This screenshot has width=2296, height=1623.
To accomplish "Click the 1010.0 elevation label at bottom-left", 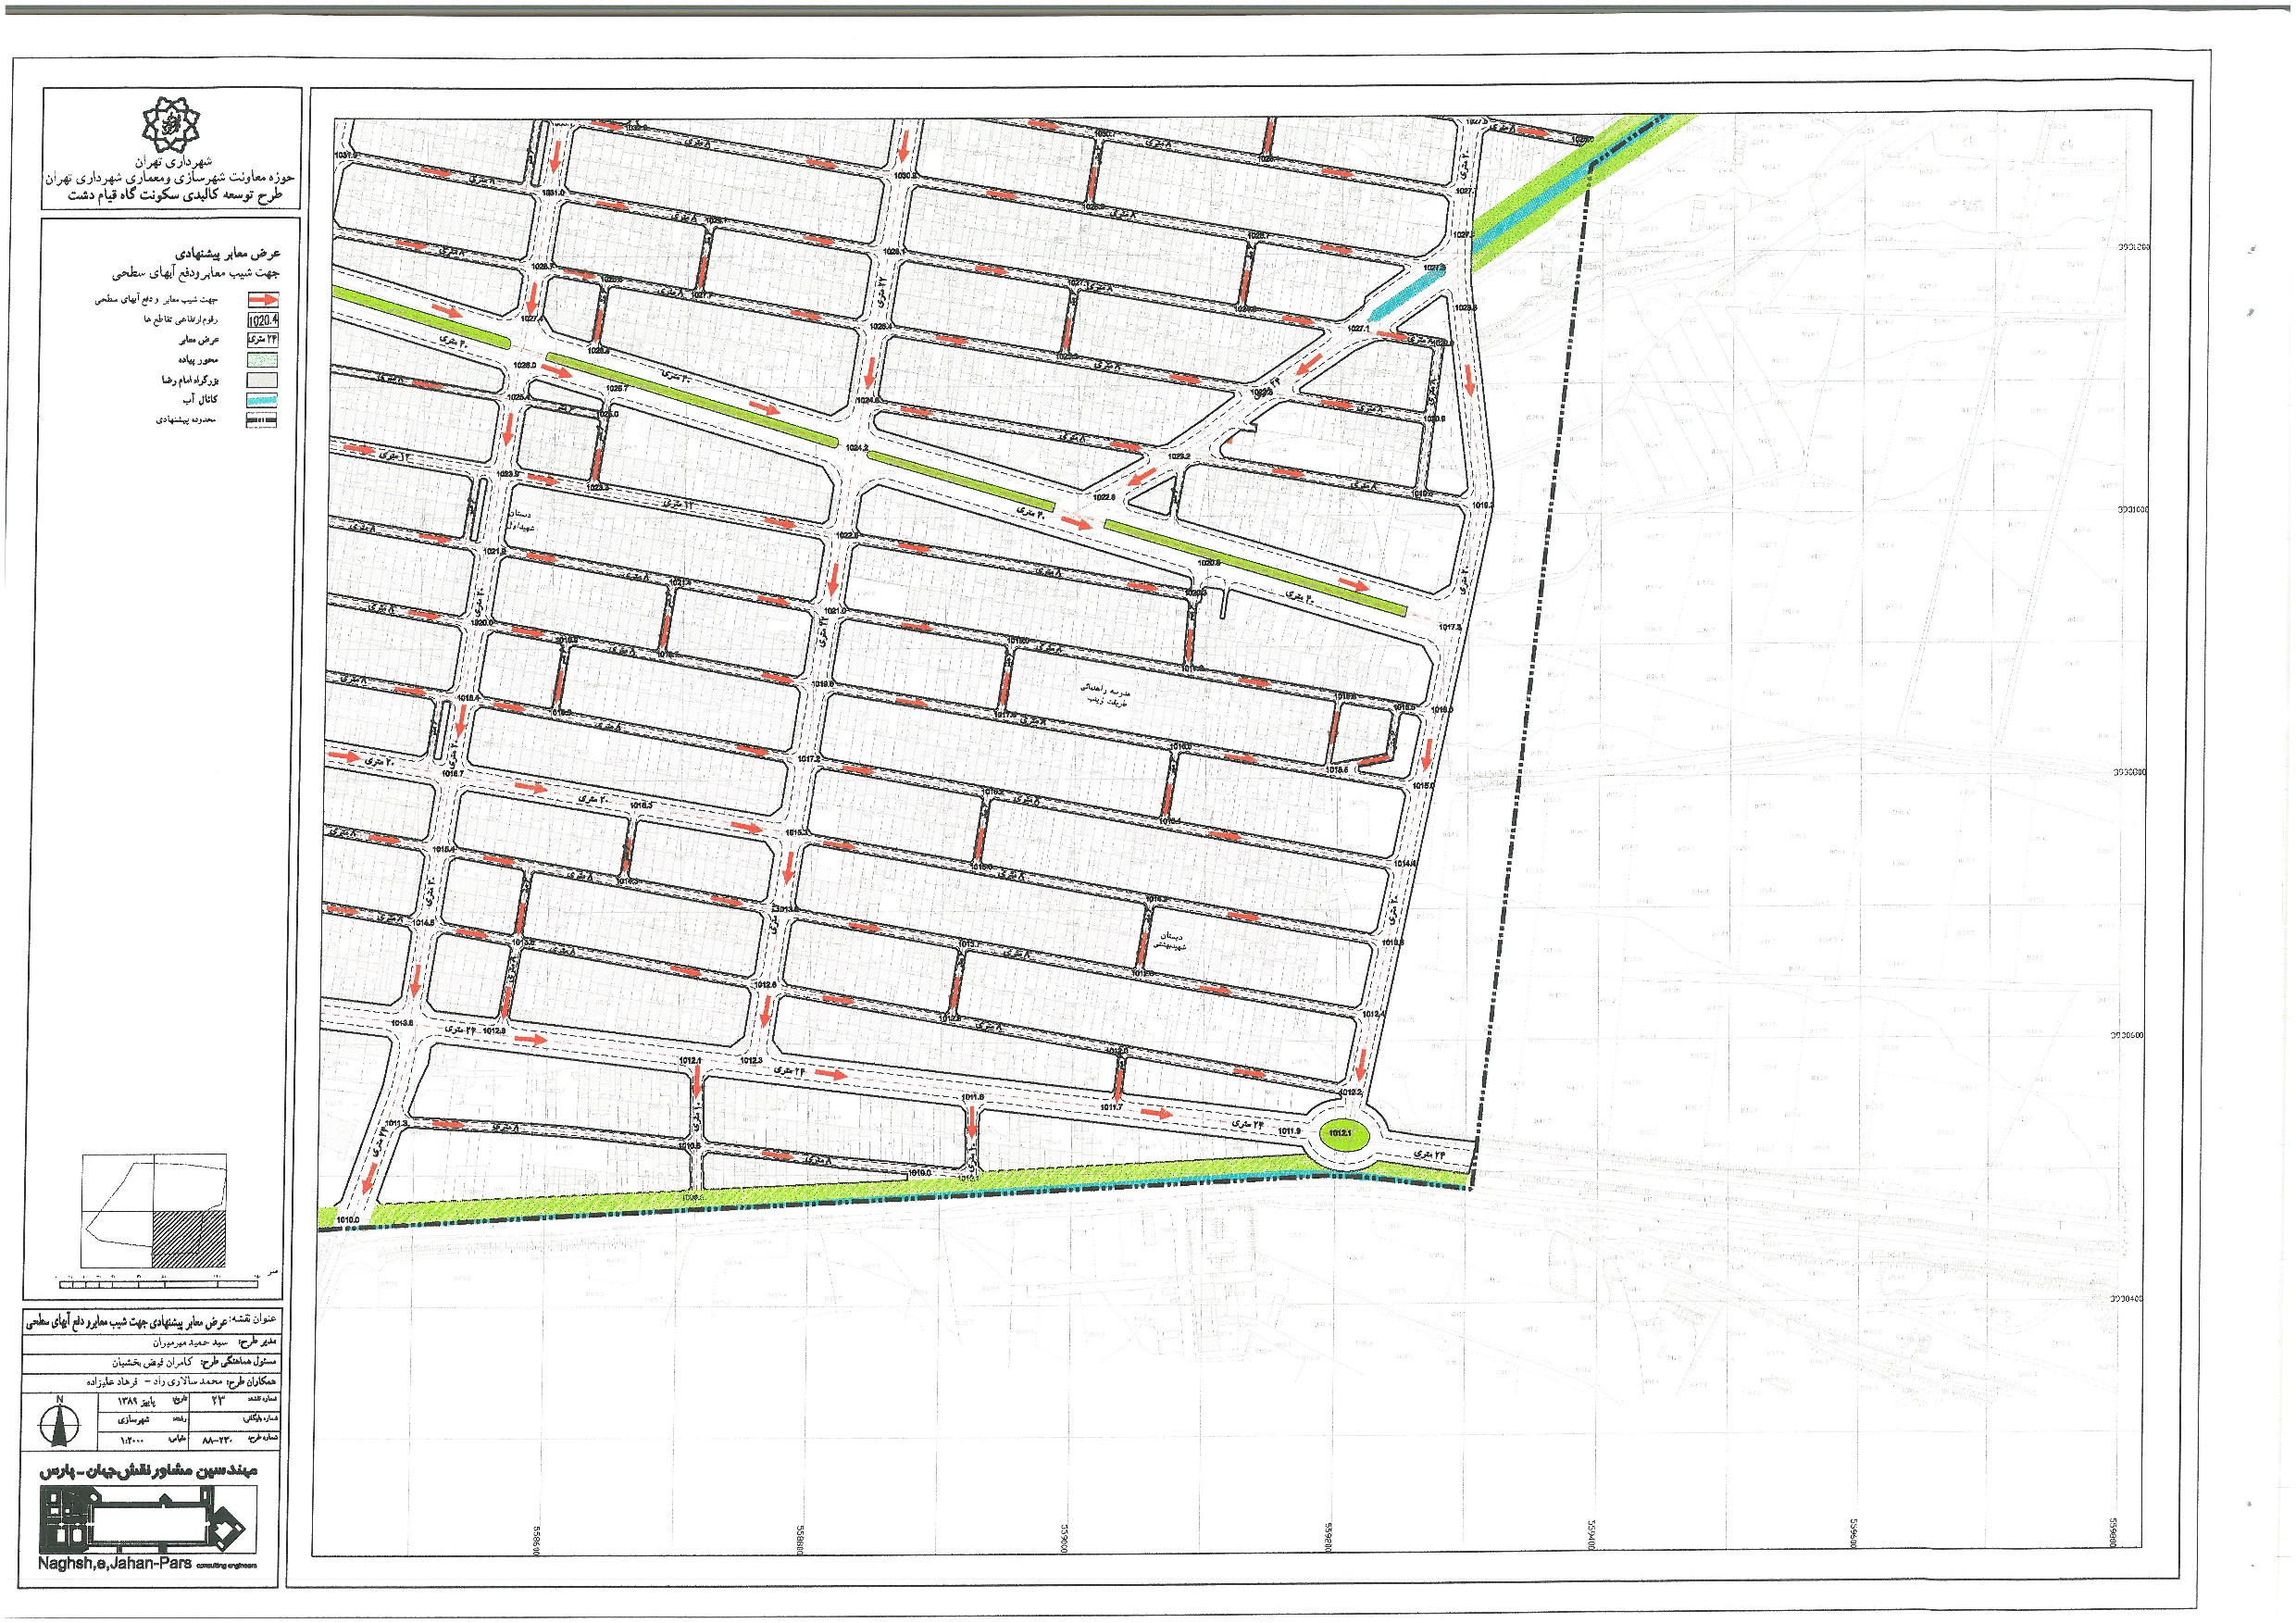I will click(x=348, y=1220).
